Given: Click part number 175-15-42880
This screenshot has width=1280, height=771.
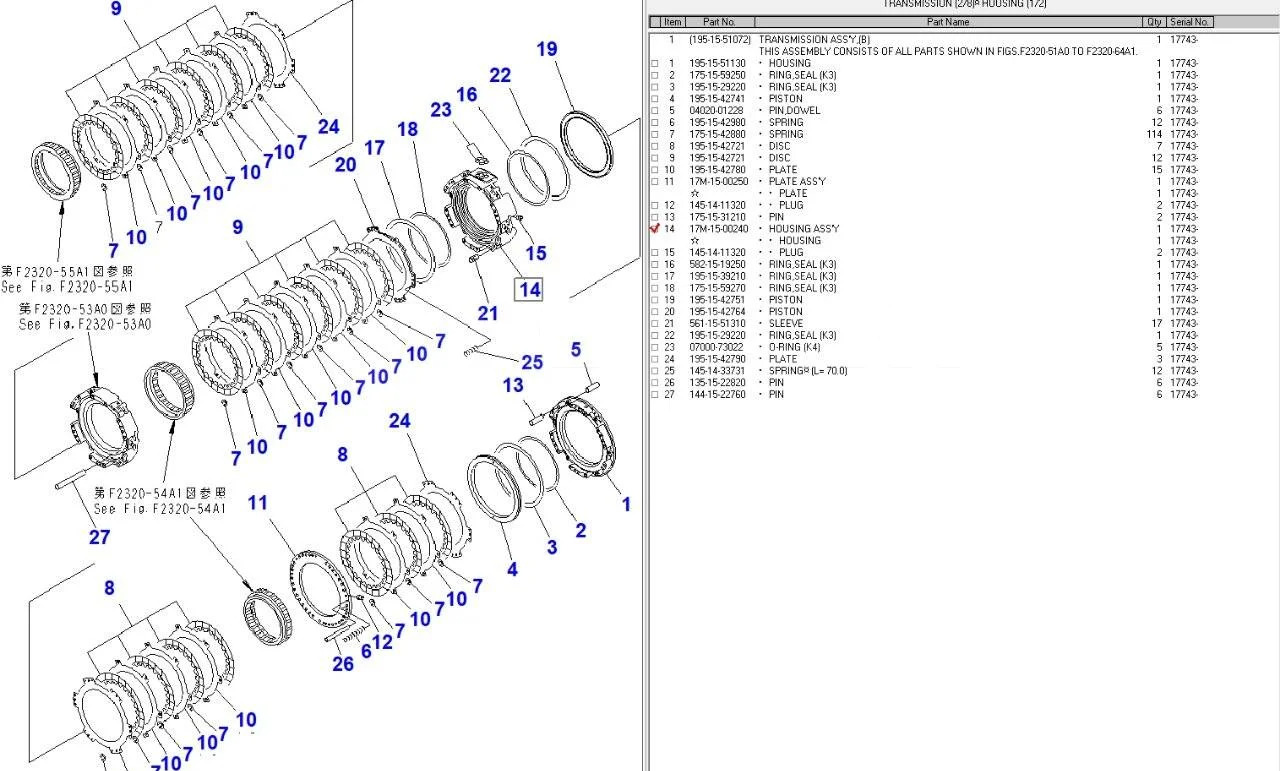Looking at the screenshot, I should coord(718,134).
